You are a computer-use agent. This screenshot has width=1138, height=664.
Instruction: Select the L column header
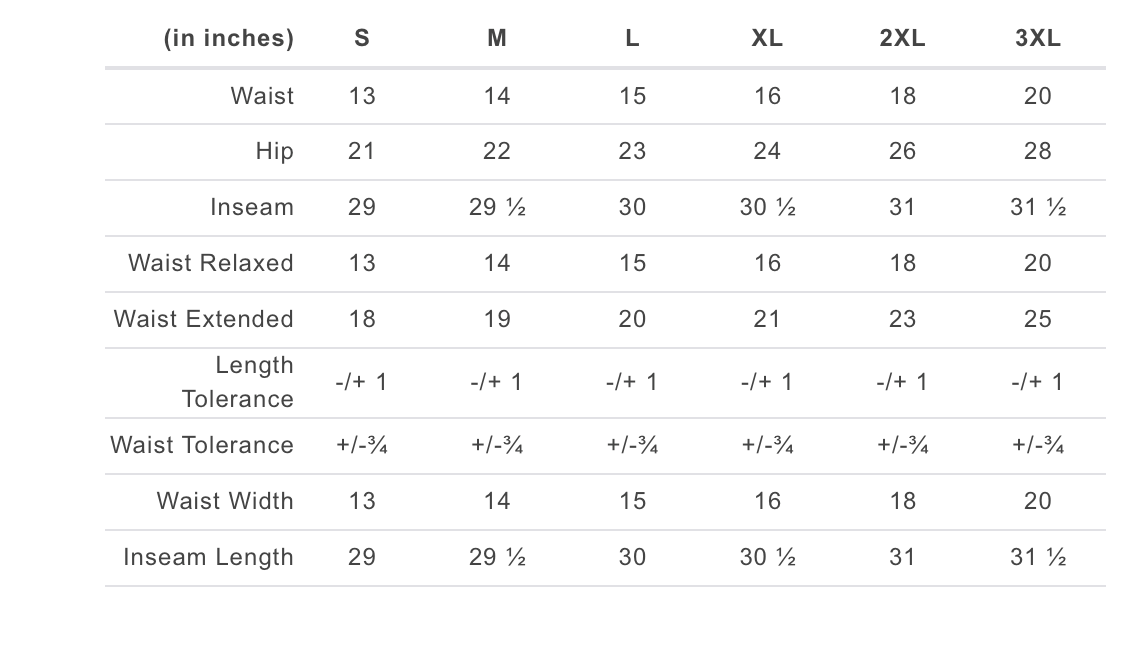pyautogui.click(x=632, y=38)
